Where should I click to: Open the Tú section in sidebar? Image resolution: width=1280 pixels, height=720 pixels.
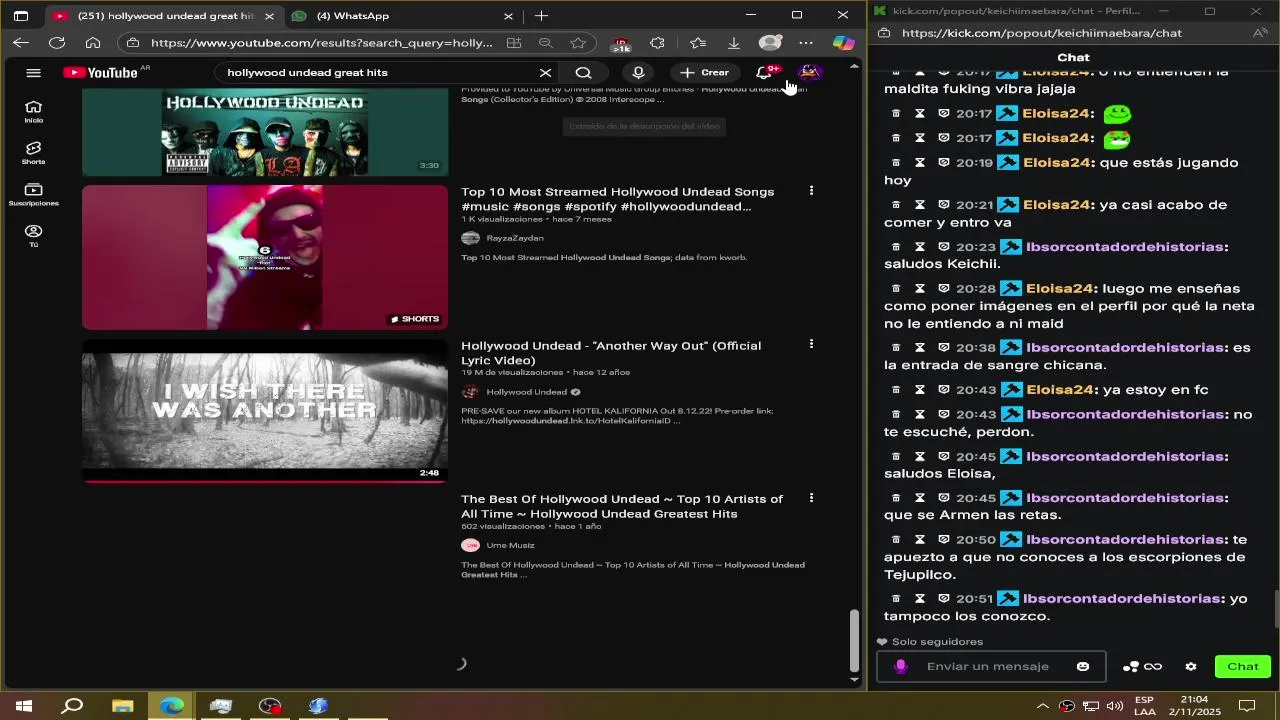[x=33, y=236]
